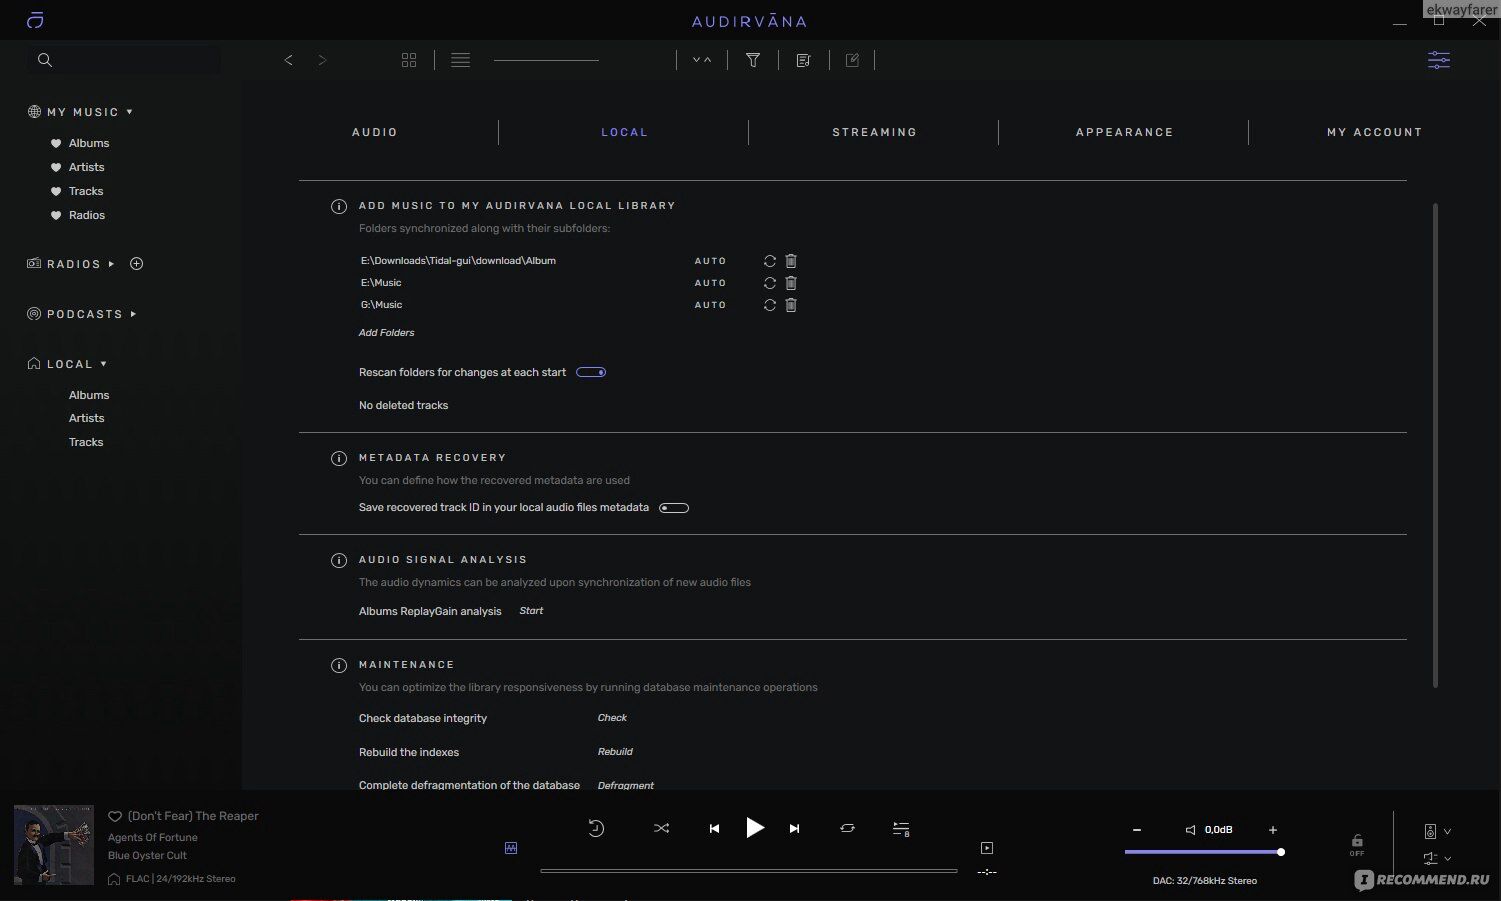Open the settings sliders icon
Viewport: 1501px width, 901px height.
pyautogui.click(x=1438, y=60)
